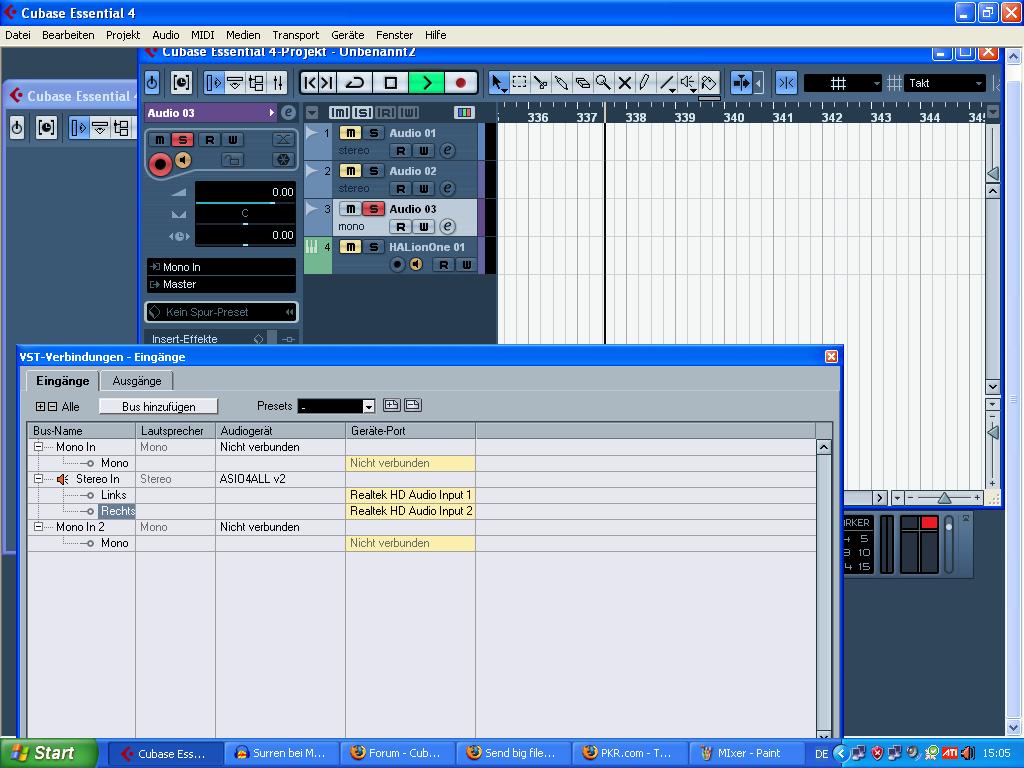Jump to next marker
1024x768 pixels.
(327, 83)
